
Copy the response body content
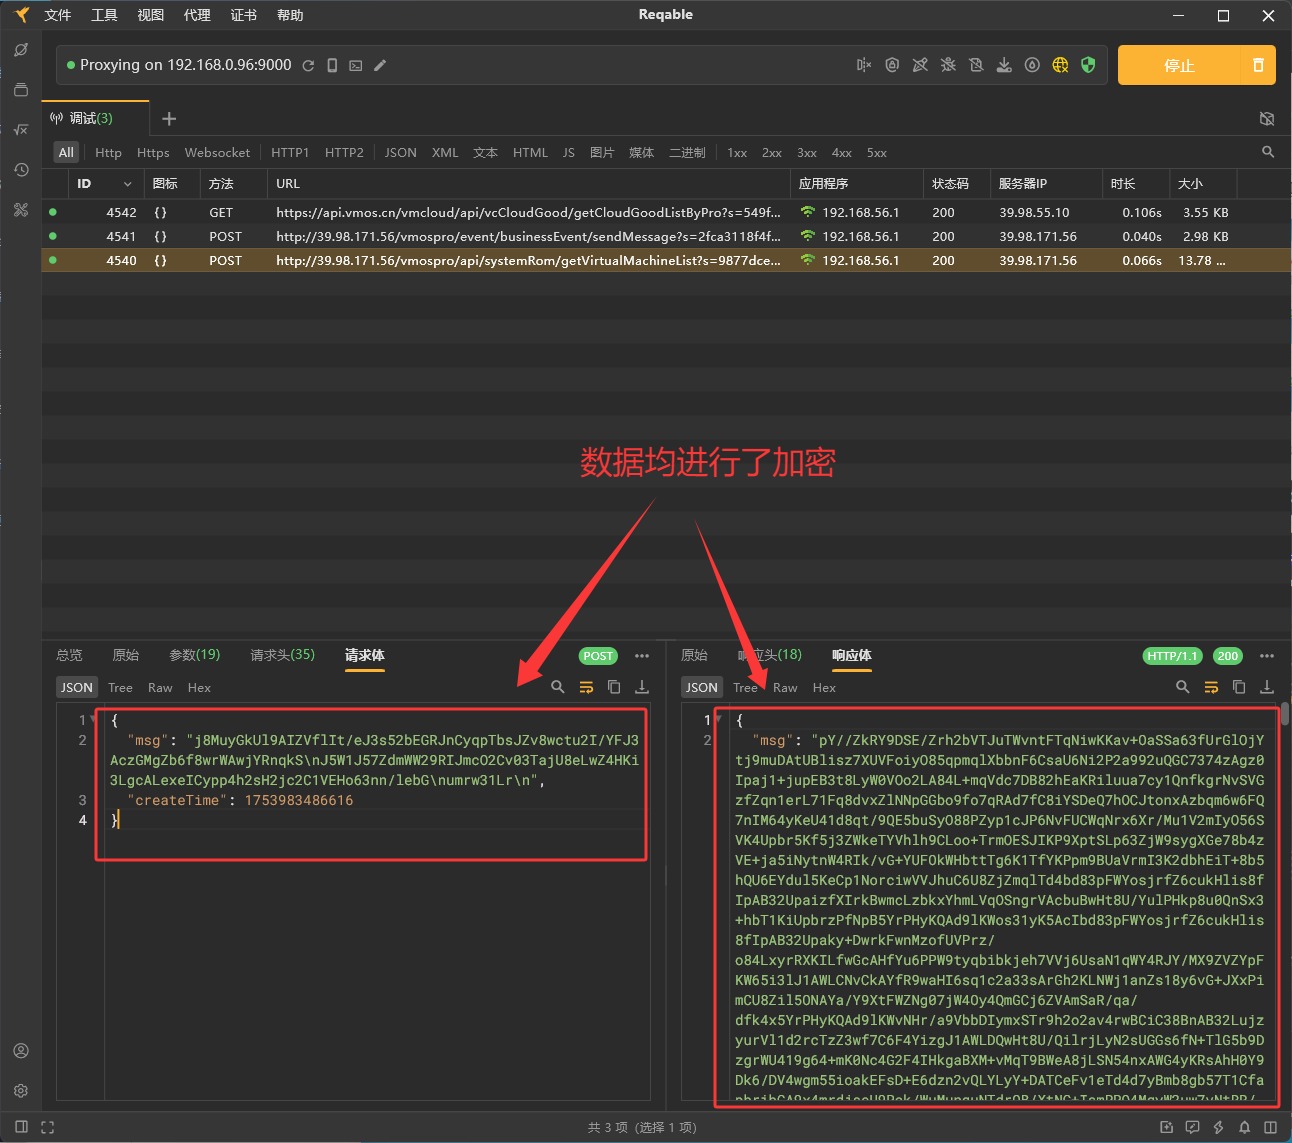coord(1239,687)
